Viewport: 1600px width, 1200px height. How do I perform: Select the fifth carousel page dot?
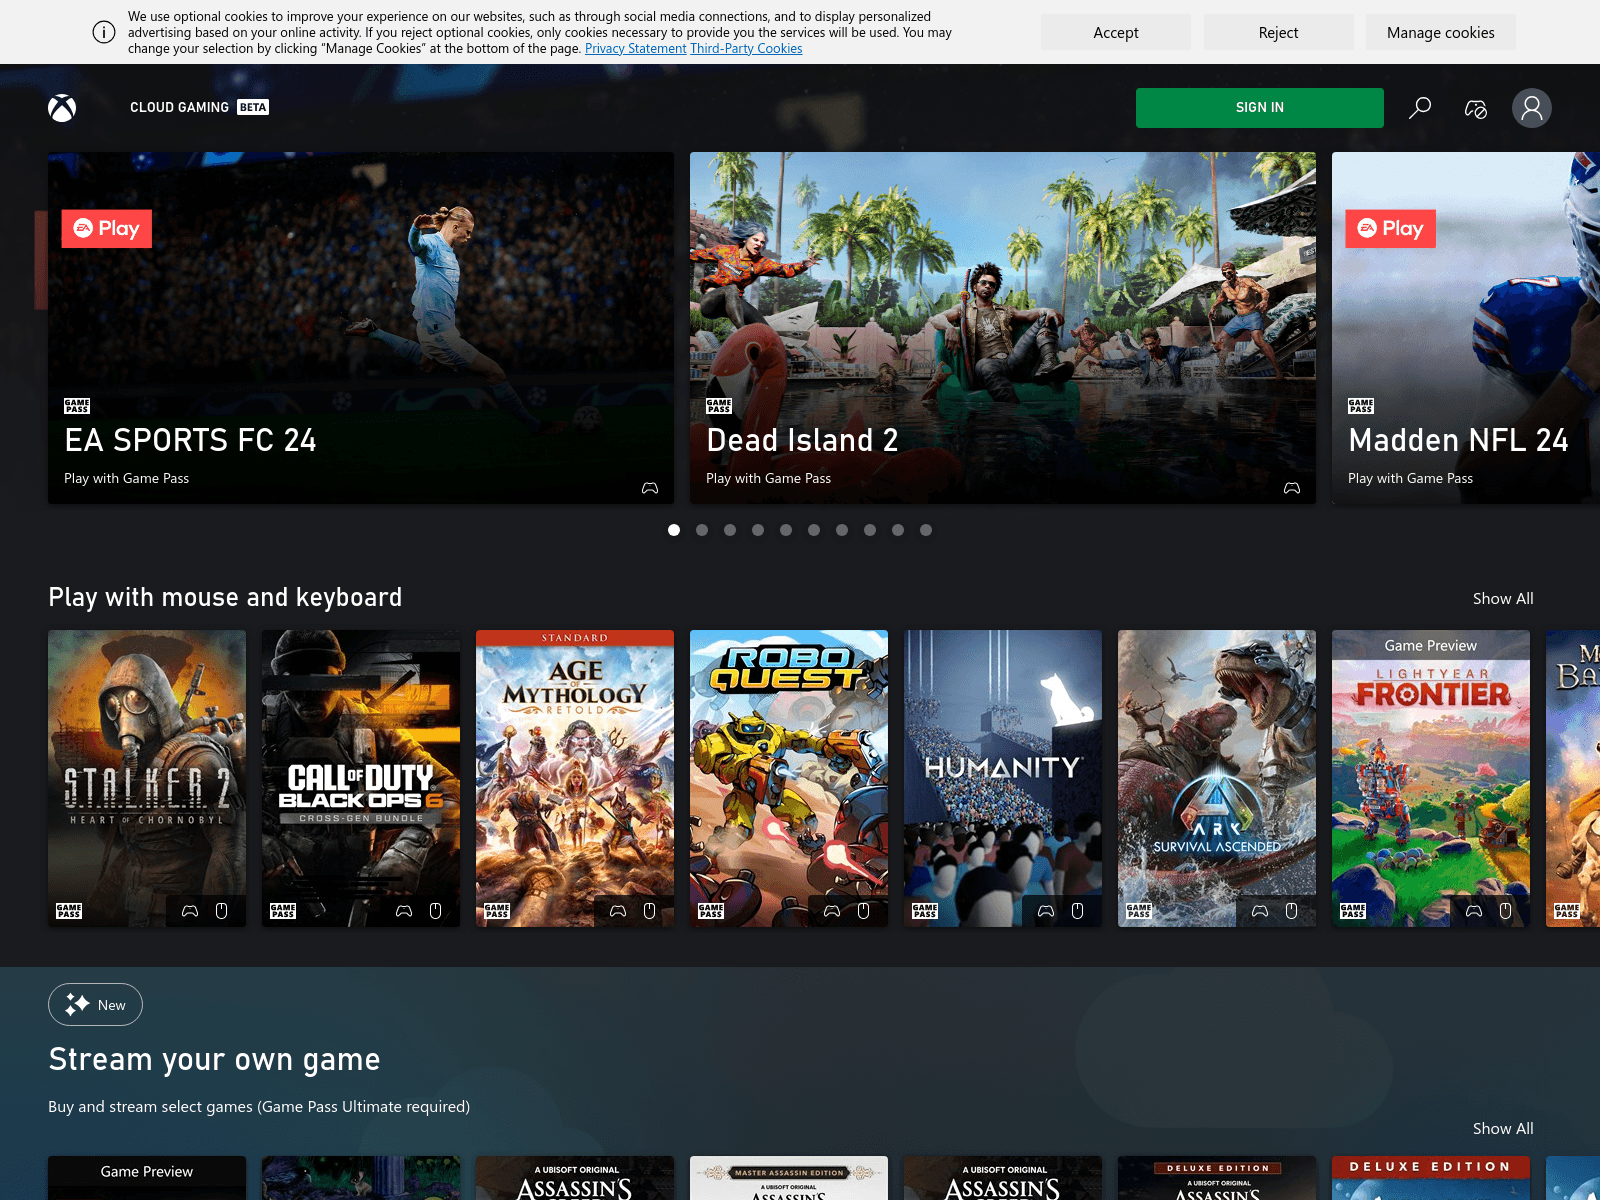point(786,530)
